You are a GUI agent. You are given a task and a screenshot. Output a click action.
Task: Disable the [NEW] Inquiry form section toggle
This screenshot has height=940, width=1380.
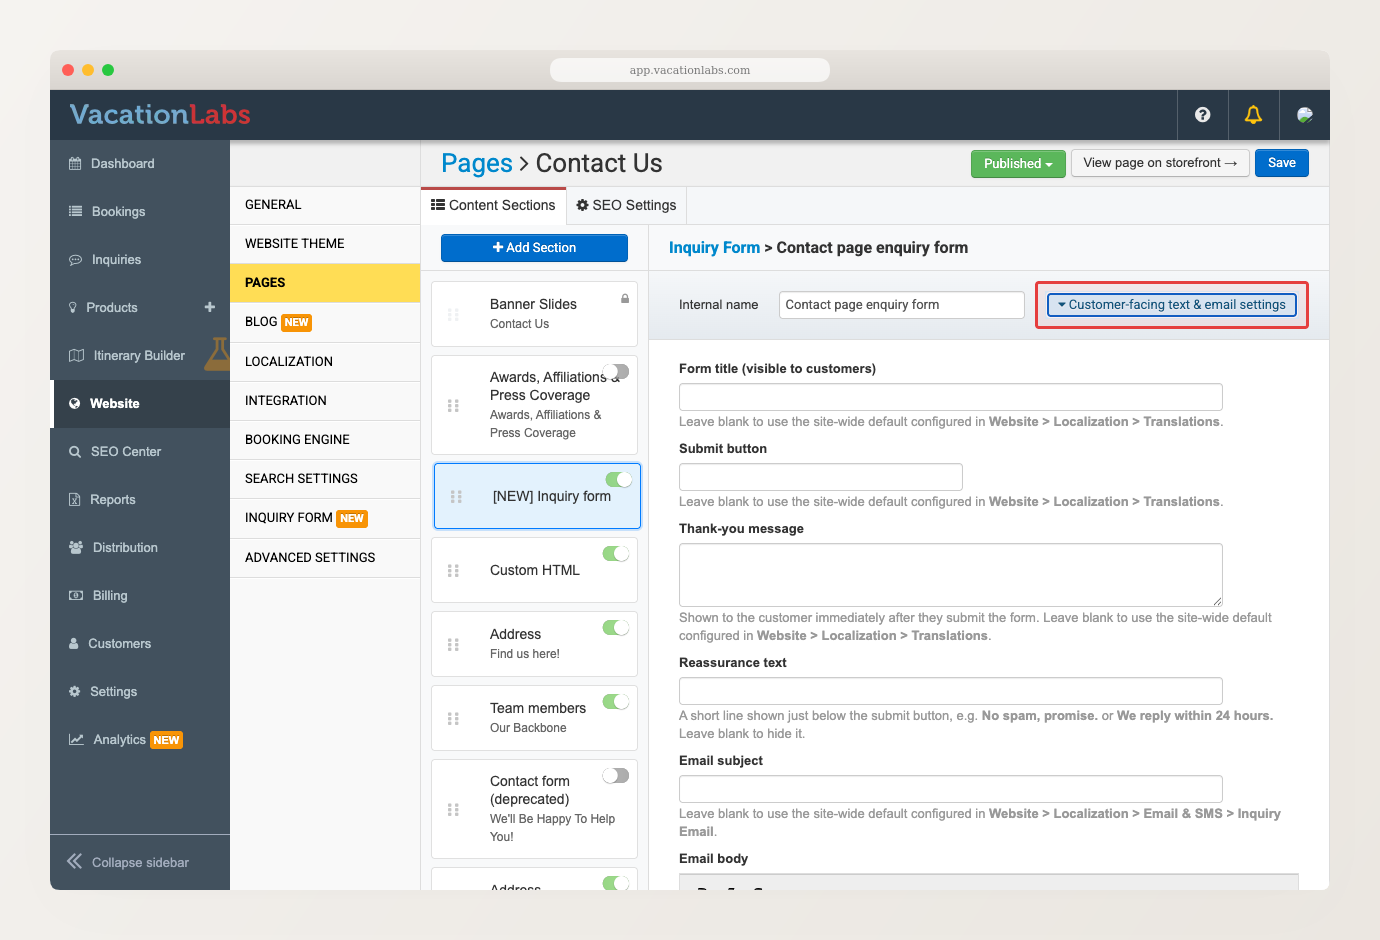pyautogui.click(x=619, y=479)
